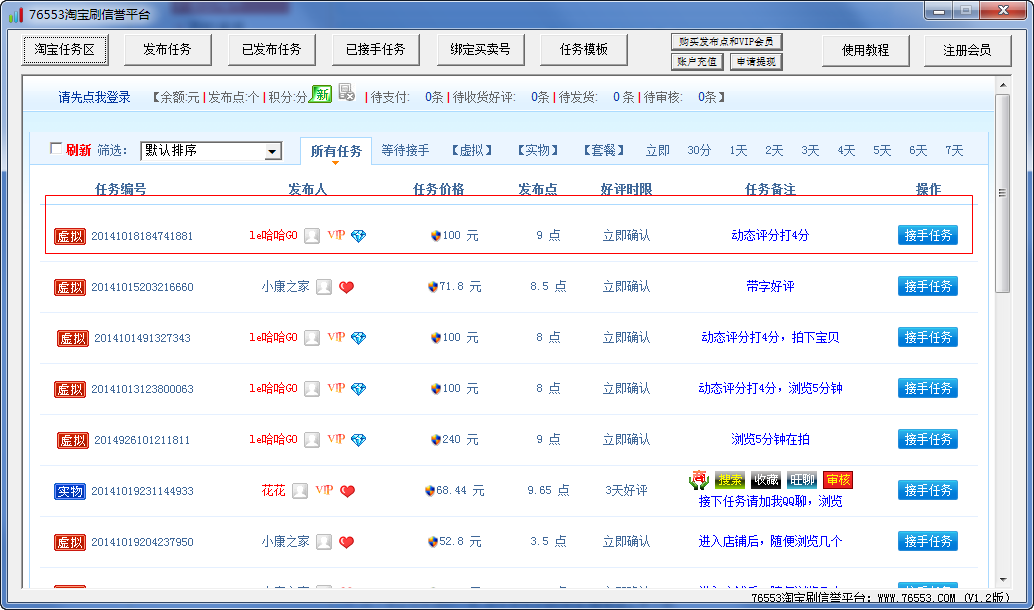Click the 搜索 icon in 花花's task row
1034x610 pixels.
[730, 480]
